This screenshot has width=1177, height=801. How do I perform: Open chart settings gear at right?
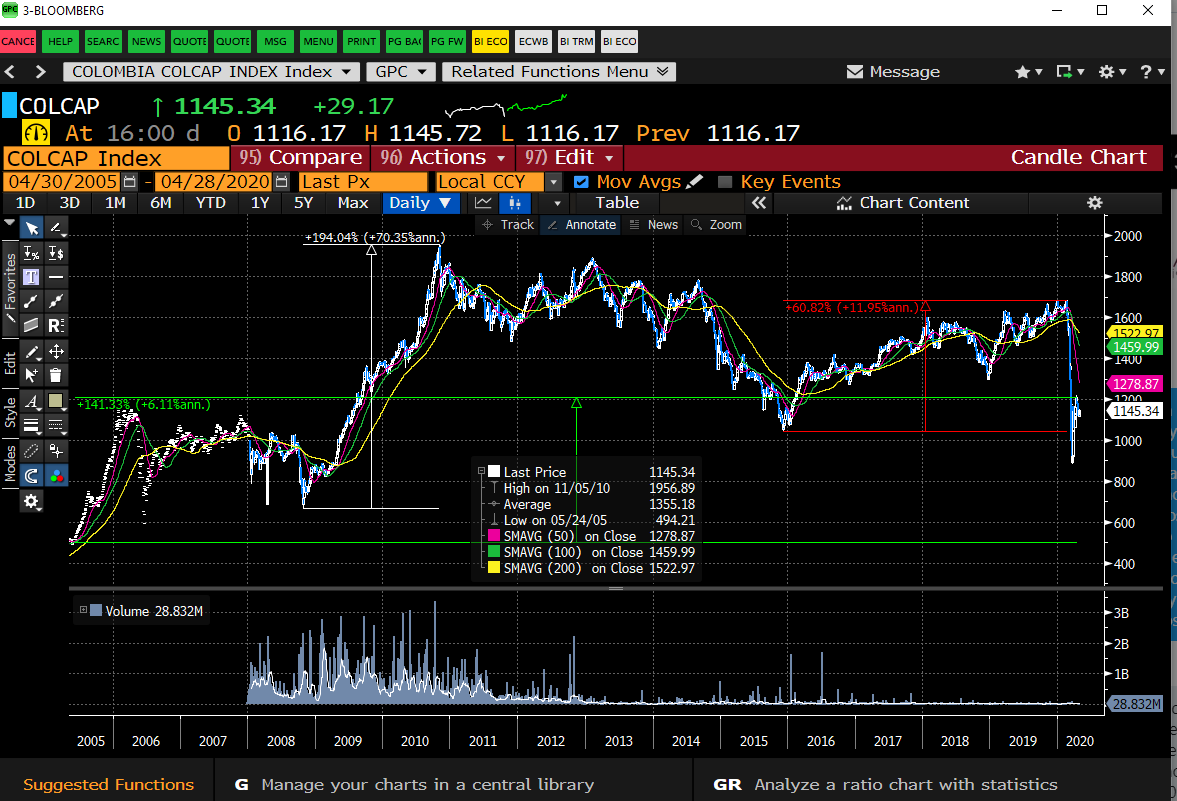tap(1094, 203)
